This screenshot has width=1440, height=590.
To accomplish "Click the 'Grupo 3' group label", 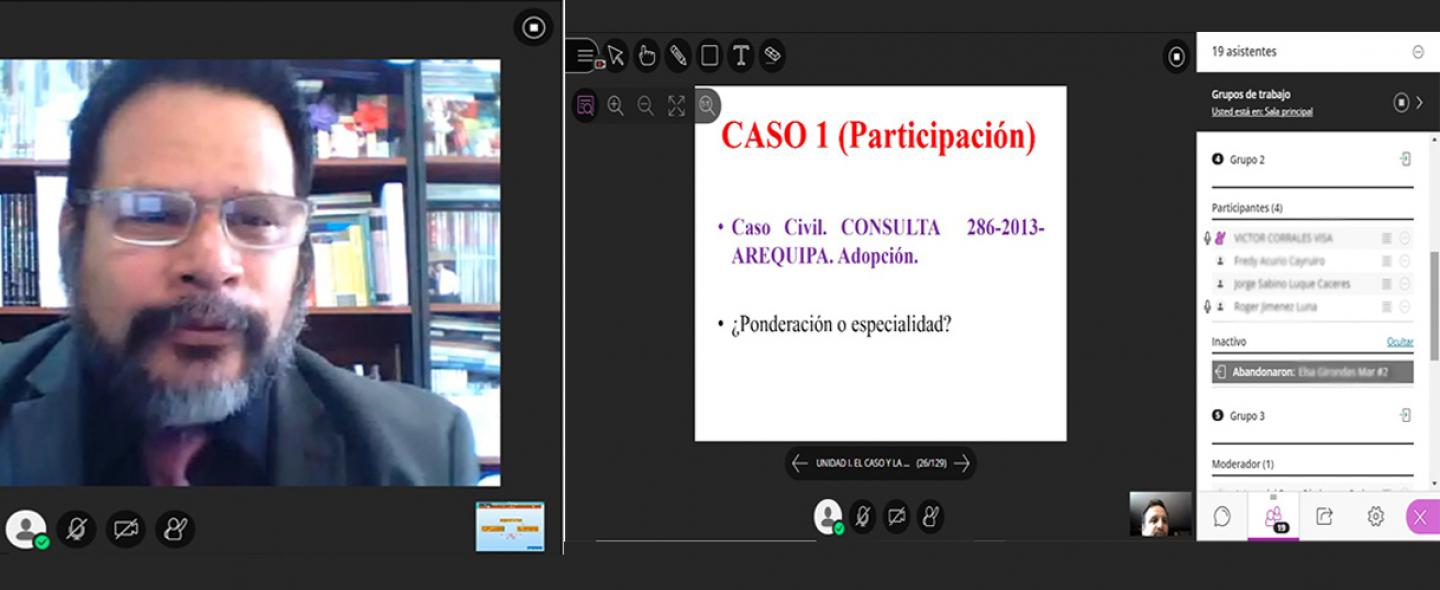I will pos(1247,415).
